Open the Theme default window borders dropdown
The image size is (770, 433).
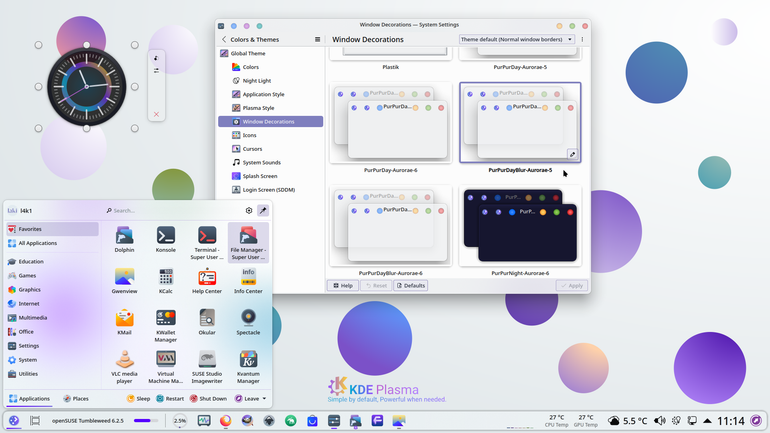[x=517, y=39]
